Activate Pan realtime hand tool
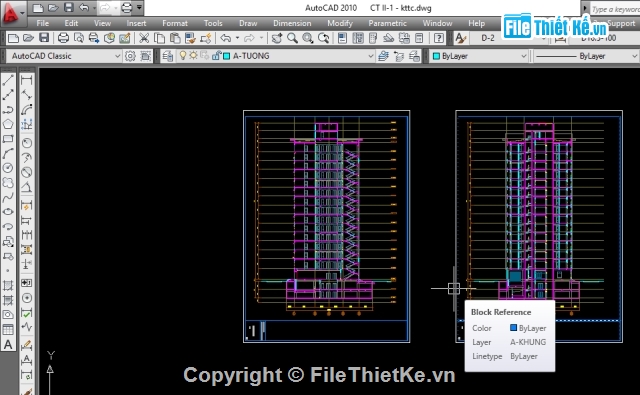 [276, 38]
